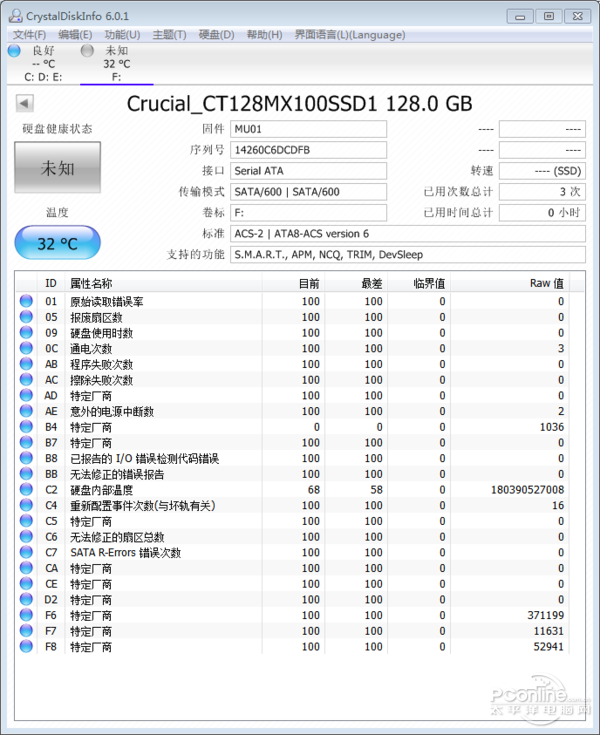Click status orb for attribute 0C 通电次数

[x=26, y=348]
